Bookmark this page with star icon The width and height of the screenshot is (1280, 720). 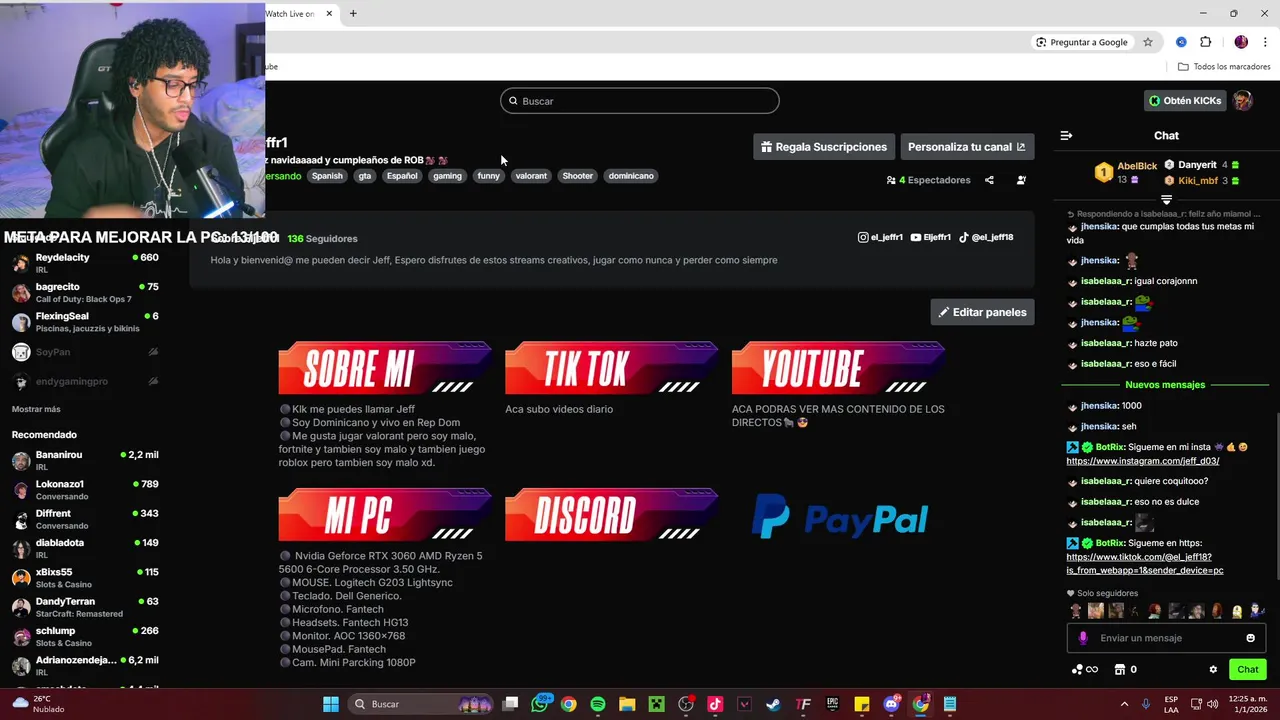coord(1148,42)
